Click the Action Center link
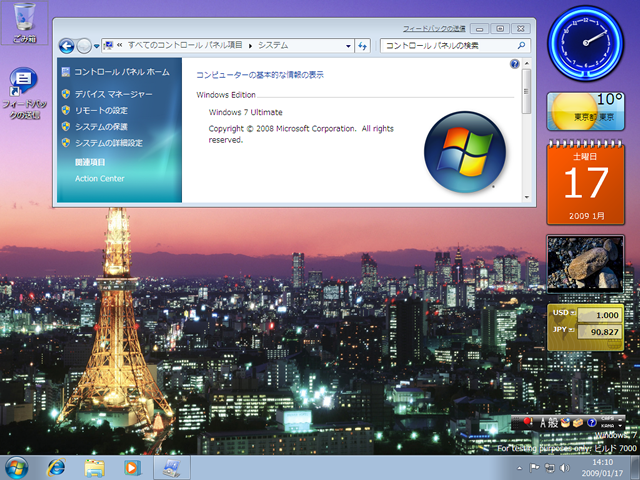 [99, 179]
